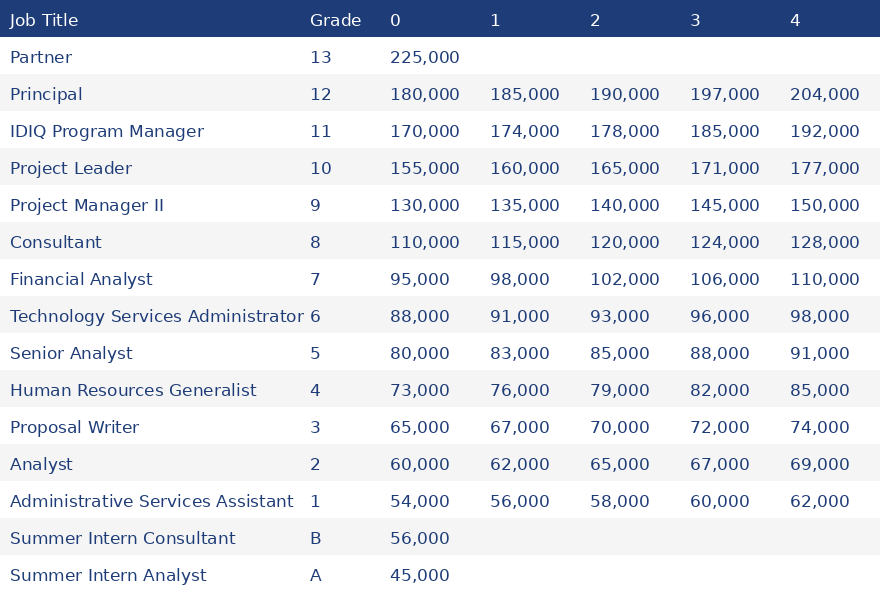Select the Financial Analyst row title
Image resolution: width=880 pixels, height=592 pixels.
tap(81, 279)
